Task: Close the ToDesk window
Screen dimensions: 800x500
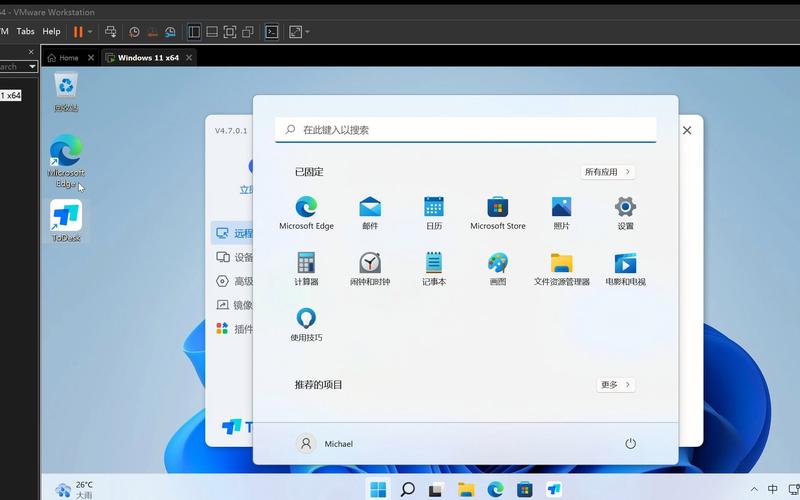Action: [687, 130]
